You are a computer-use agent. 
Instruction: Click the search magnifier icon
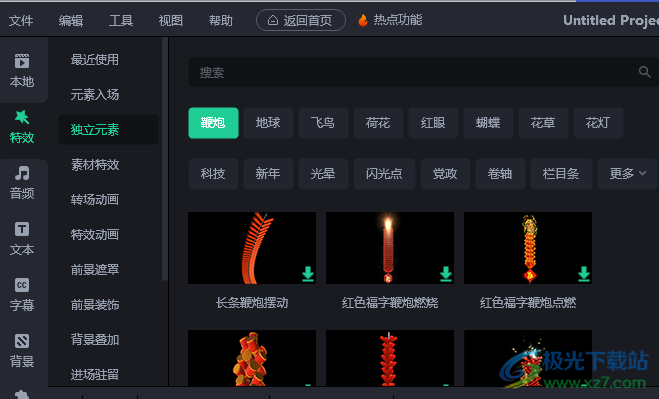coord(644,72)
